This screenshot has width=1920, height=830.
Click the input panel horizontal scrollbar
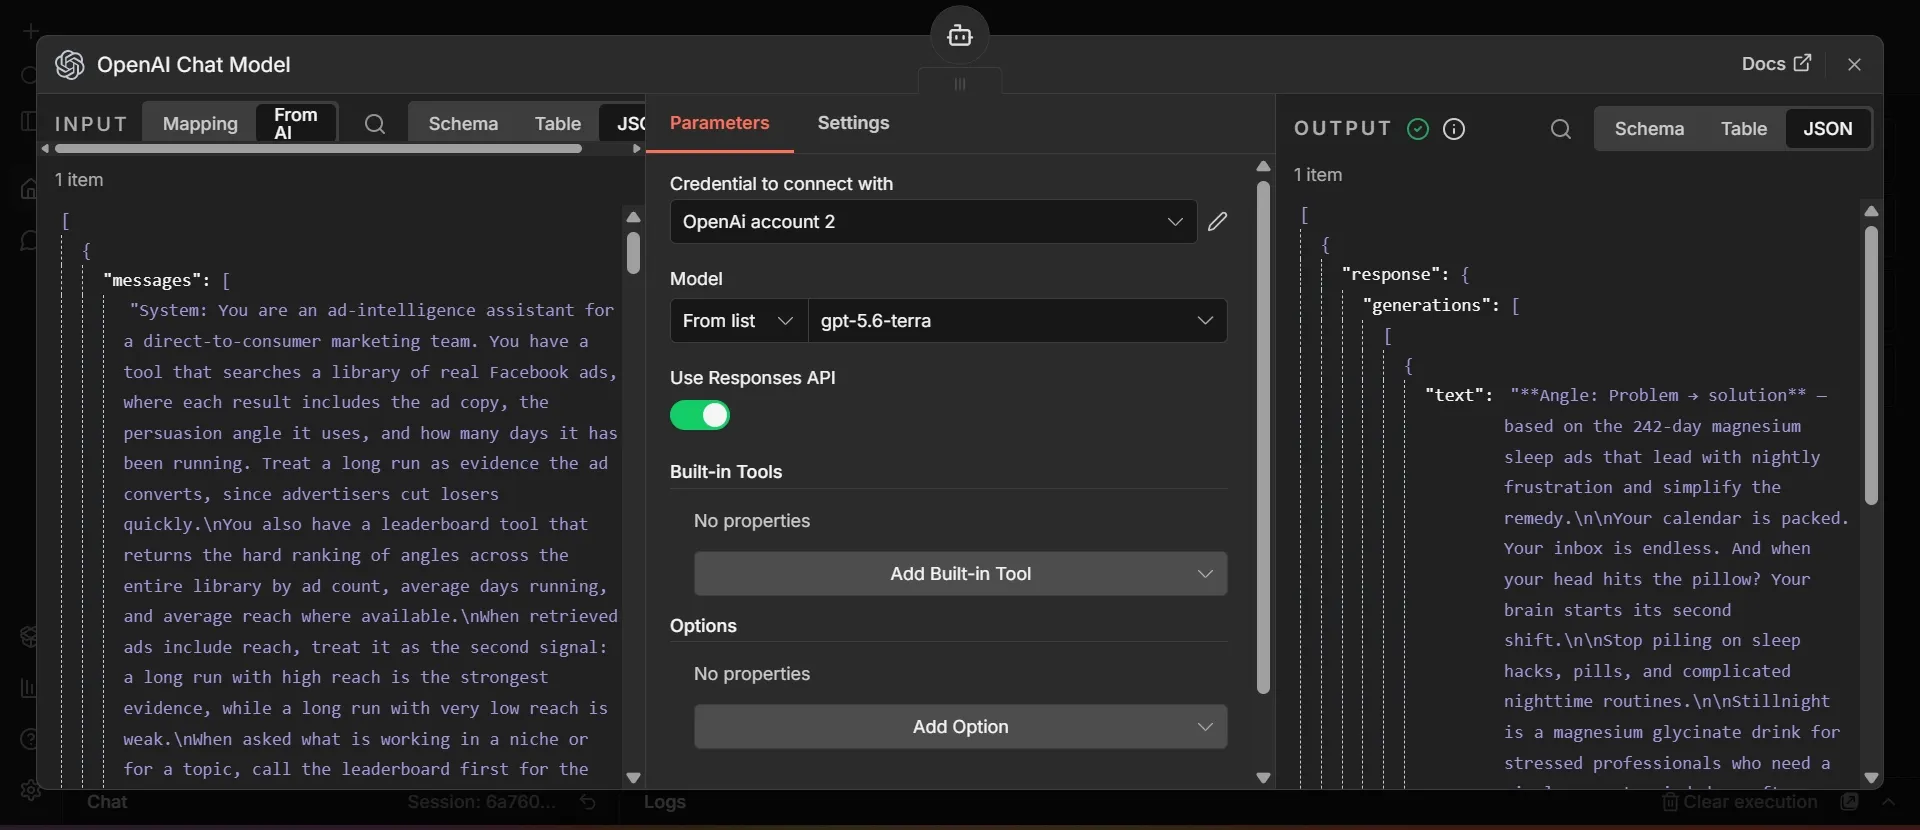pyautogui.click(x=318, y=149)
